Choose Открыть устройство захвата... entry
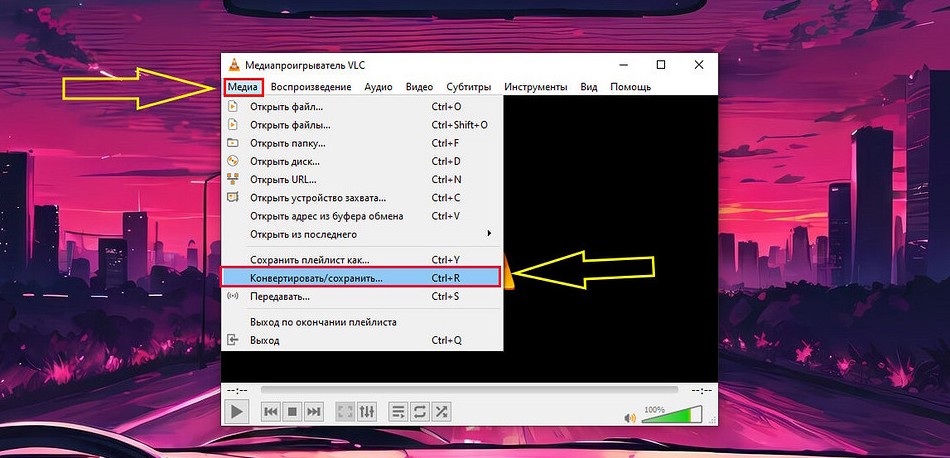950x458 pixels. (362, 198)
